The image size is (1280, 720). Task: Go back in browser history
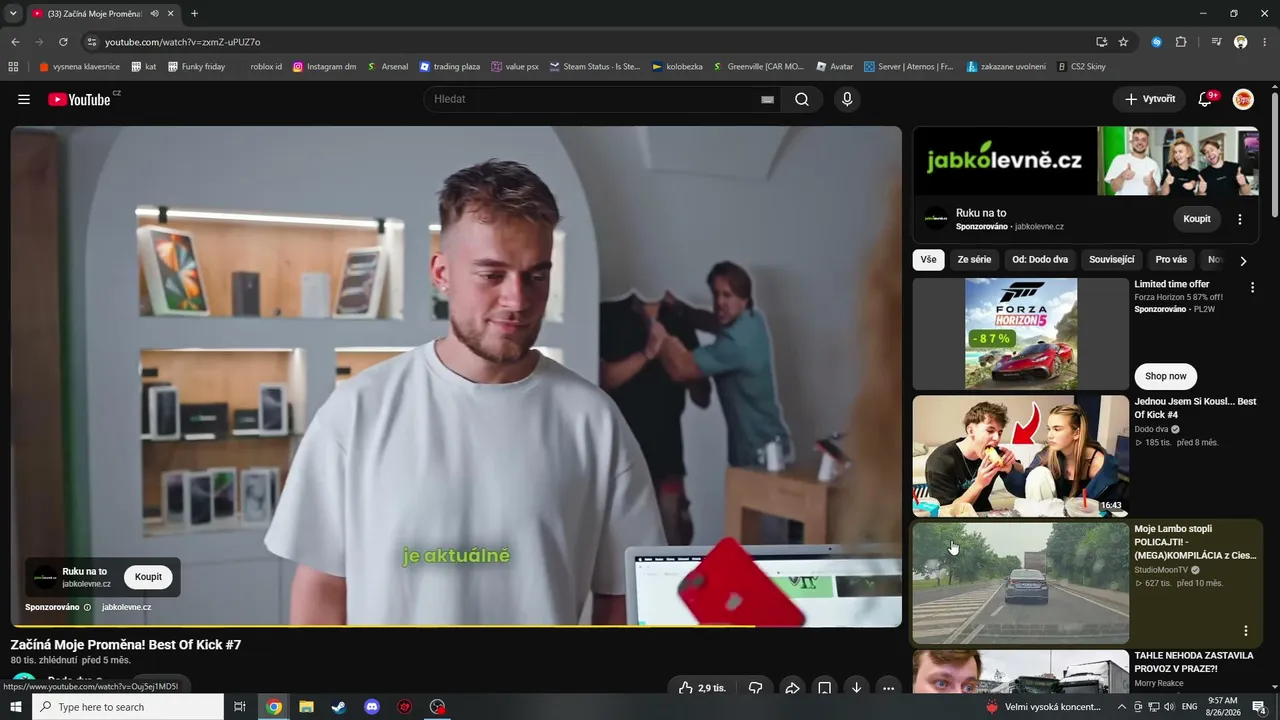[x=15, y=42]
